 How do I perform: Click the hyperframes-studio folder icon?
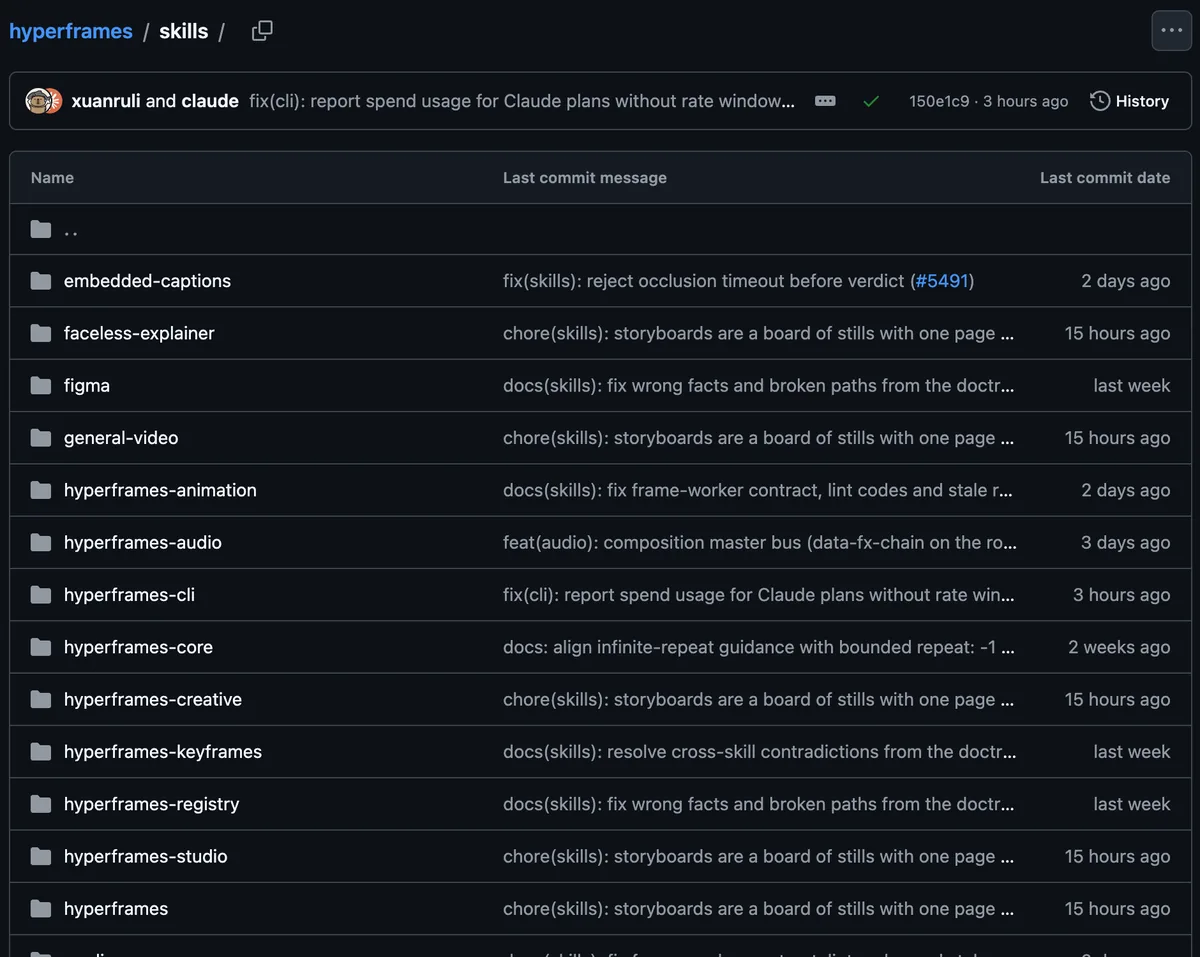click(41, 856)
